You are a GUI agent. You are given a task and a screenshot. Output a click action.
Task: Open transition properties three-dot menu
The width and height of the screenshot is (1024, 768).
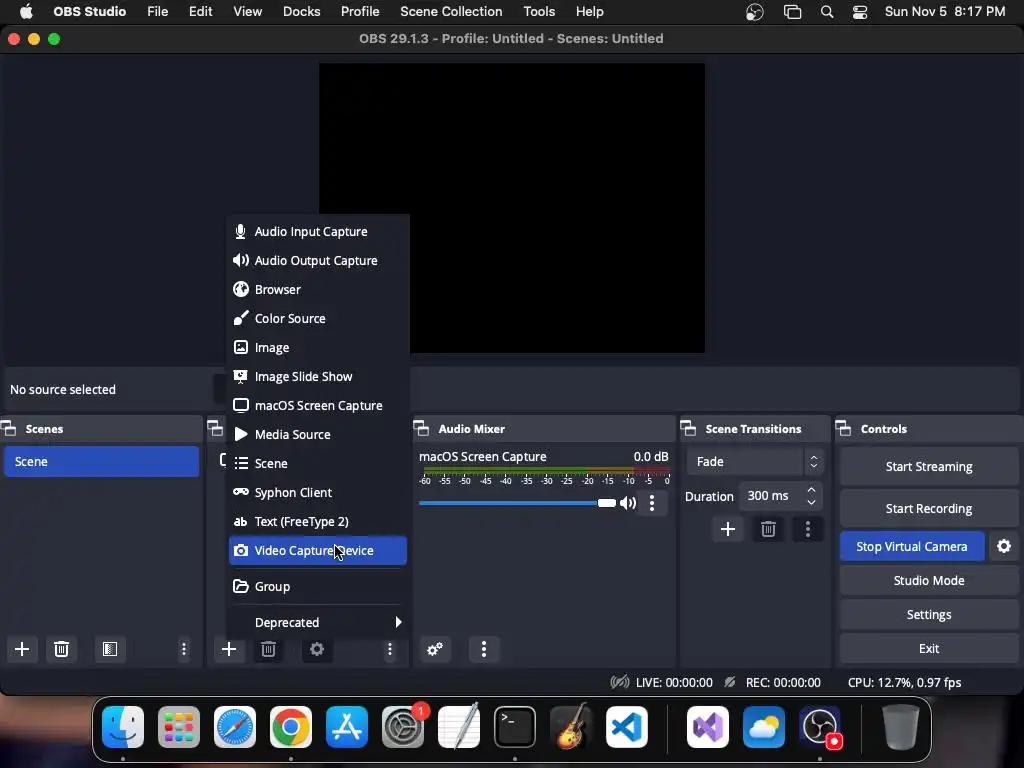[x=808, y=529]
